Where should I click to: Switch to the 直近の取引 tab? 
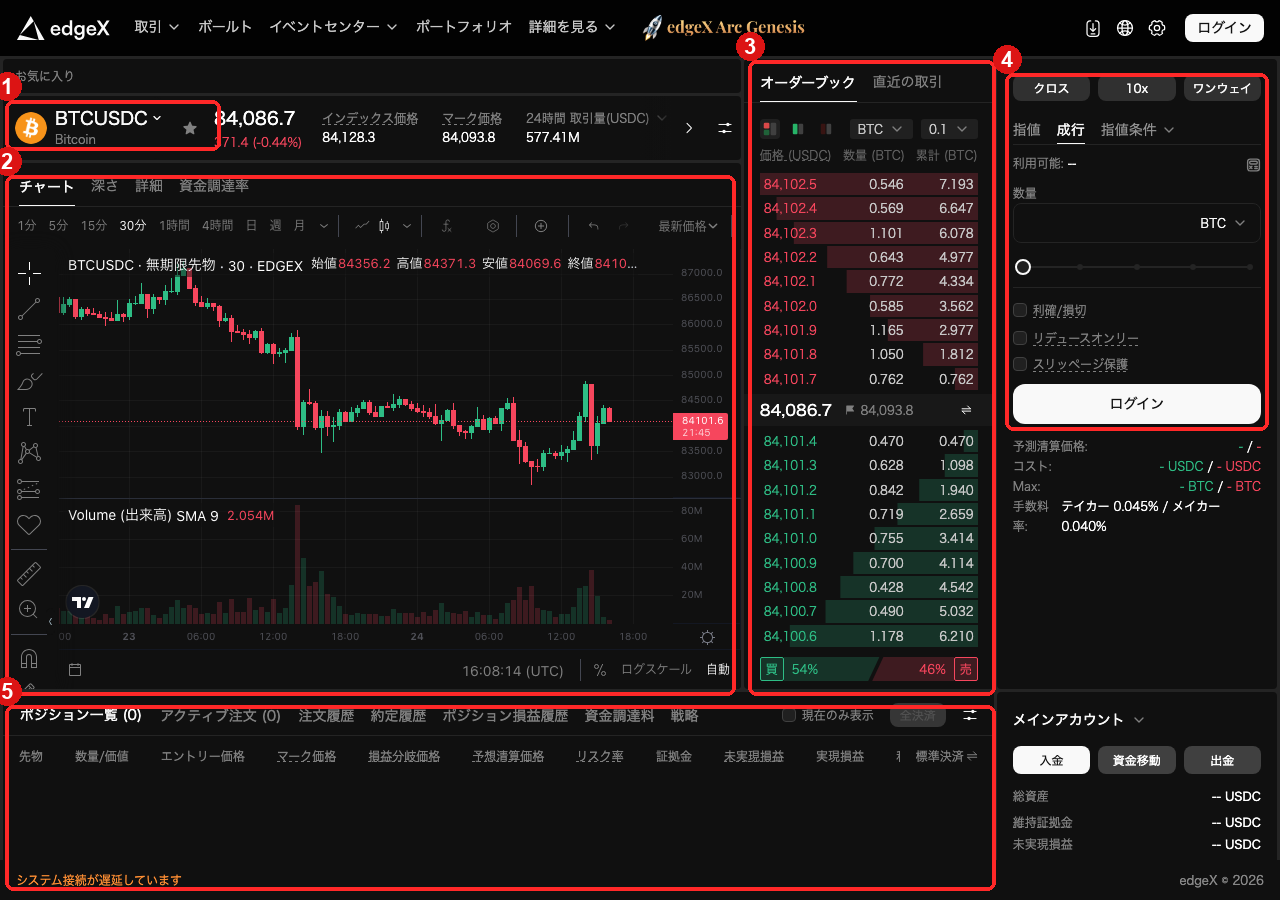pos(907,82)
